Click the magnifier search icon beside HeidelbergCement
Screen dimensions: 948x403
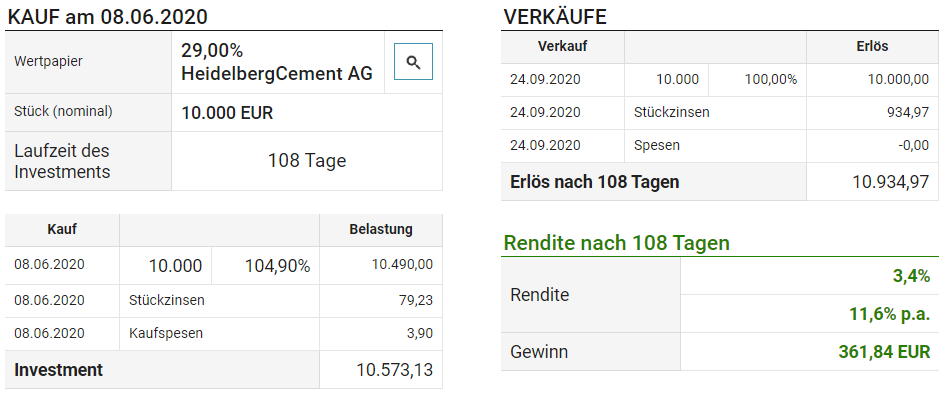413,62
